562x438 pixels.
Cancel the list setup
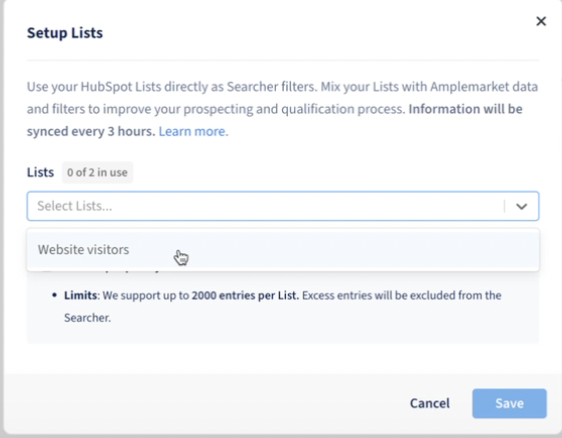click(x=430, y=404)
